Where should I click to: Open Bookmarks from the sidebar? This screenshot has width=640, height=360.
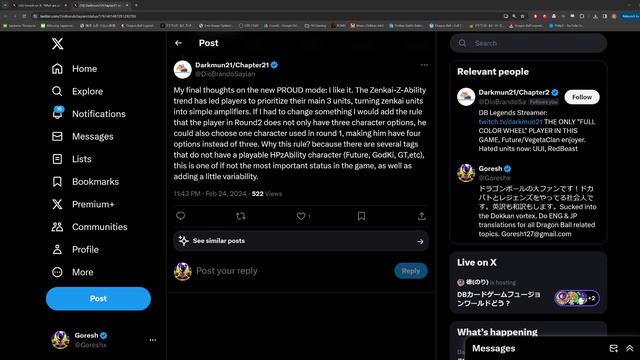point(85,182)
